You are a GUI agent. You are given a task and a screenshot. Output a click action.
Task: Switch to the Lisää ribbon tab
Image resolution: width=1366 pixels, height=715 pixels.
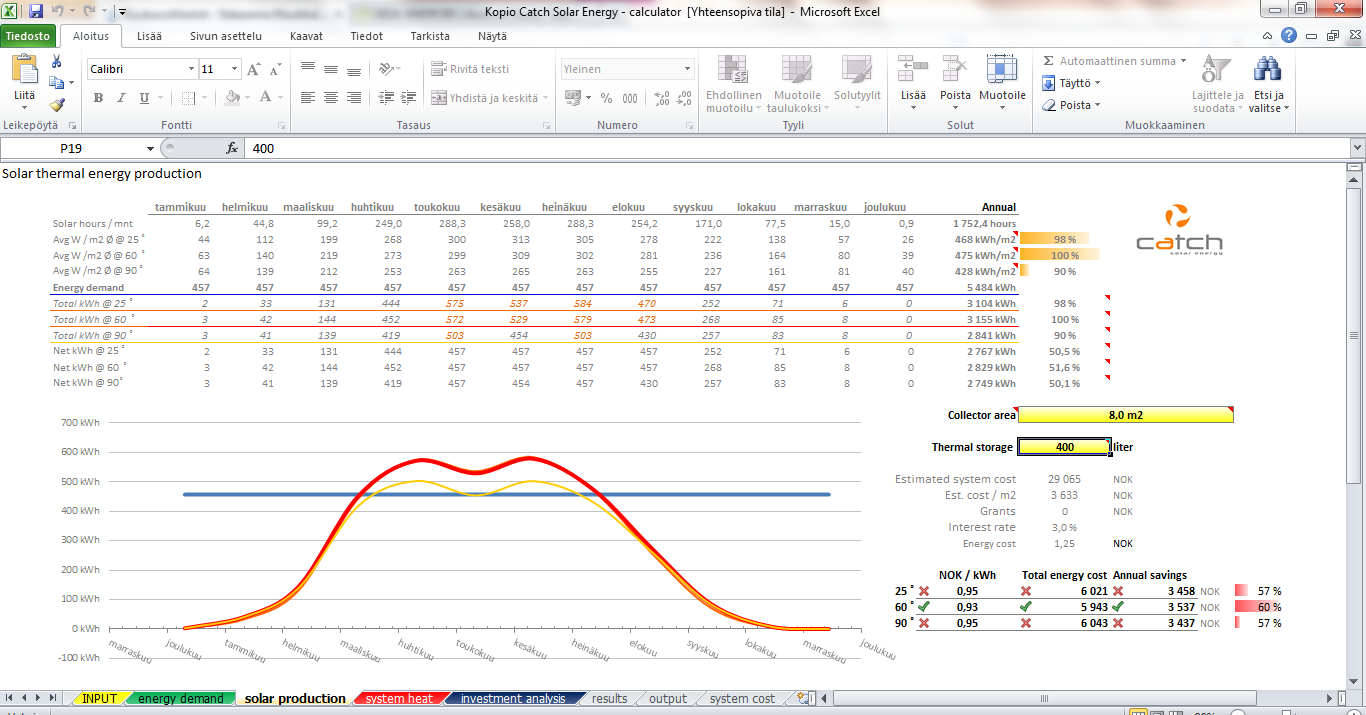click(148, 36)
